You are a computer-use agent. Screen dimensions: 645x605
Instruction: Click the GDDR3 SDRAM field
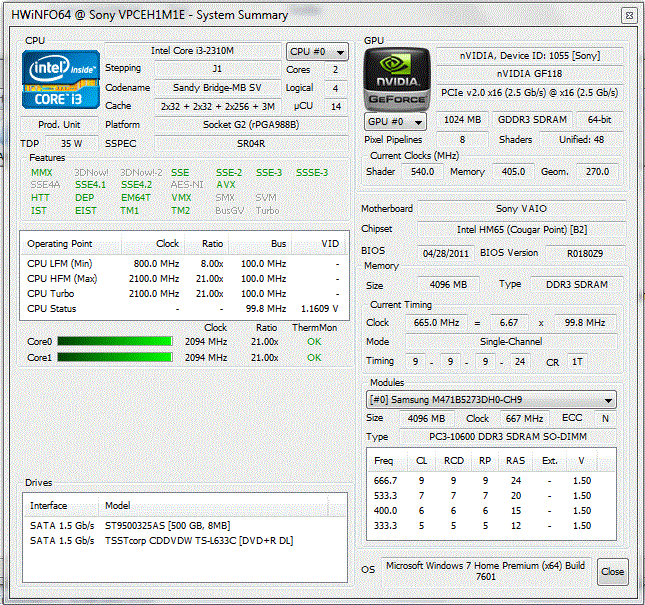point(532,120)
